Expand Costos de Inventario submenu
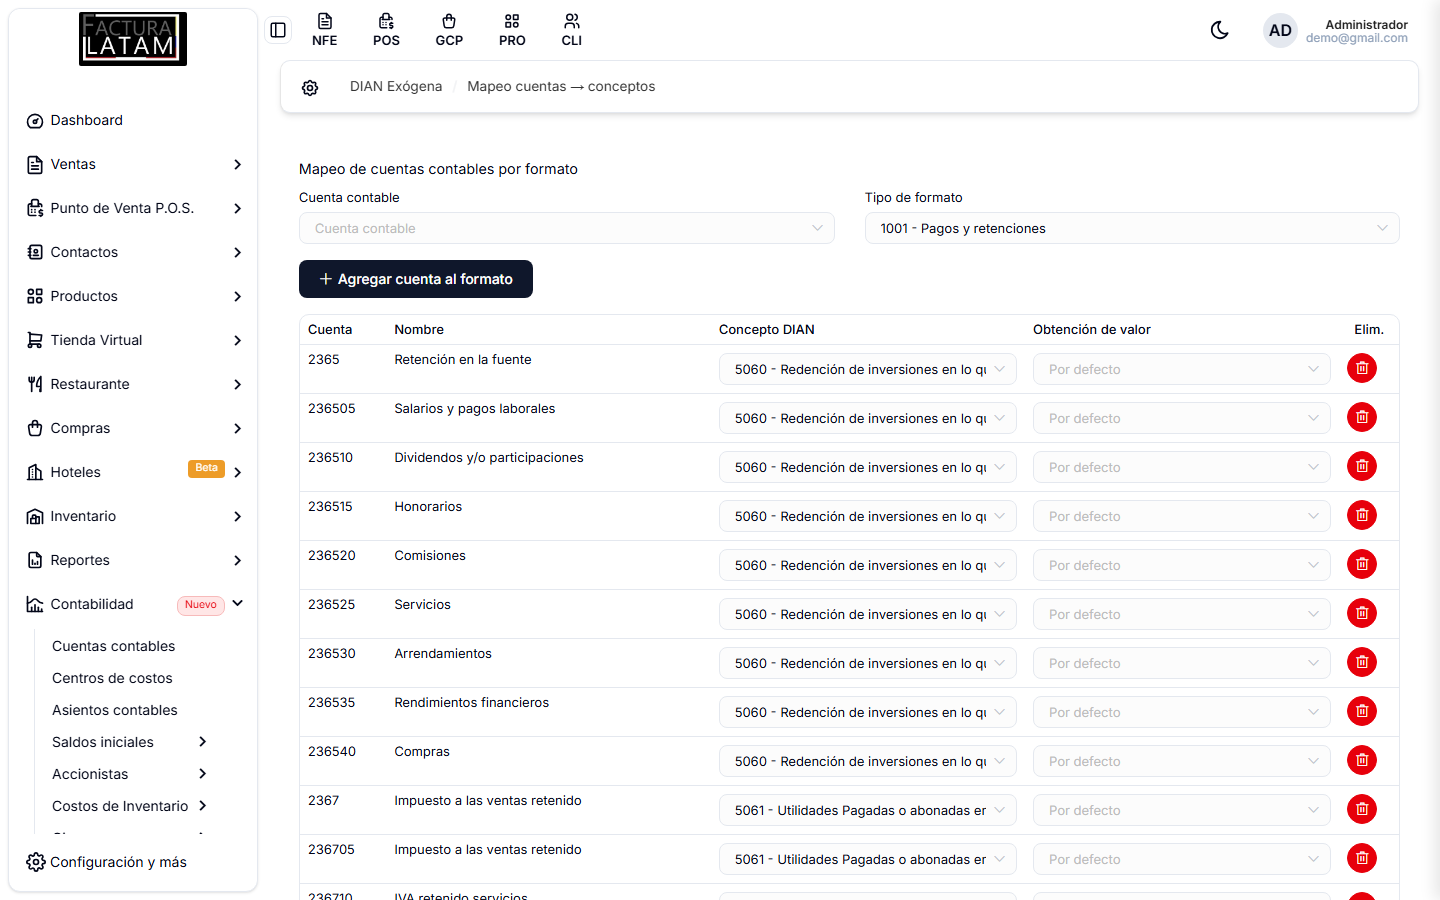The height and width of the screenshot is (900, 1440). pos(130,806)
